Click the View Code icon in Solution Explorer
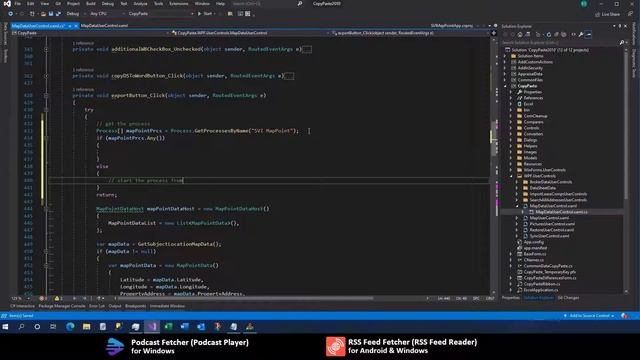Image resolution: width=640 pixels, height=360 pixels. tap(573, 35)
